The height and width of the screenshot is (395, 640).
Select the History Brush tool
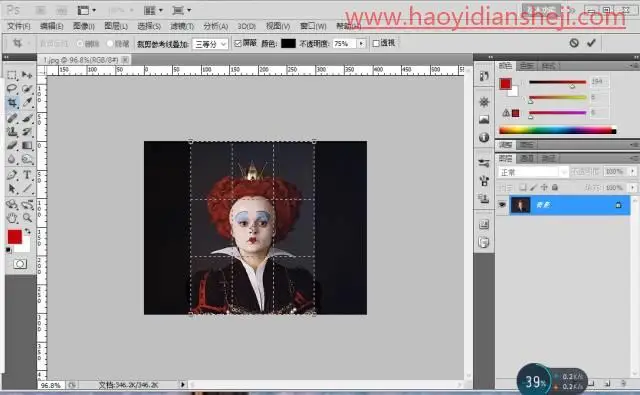(x=27, y=131)
